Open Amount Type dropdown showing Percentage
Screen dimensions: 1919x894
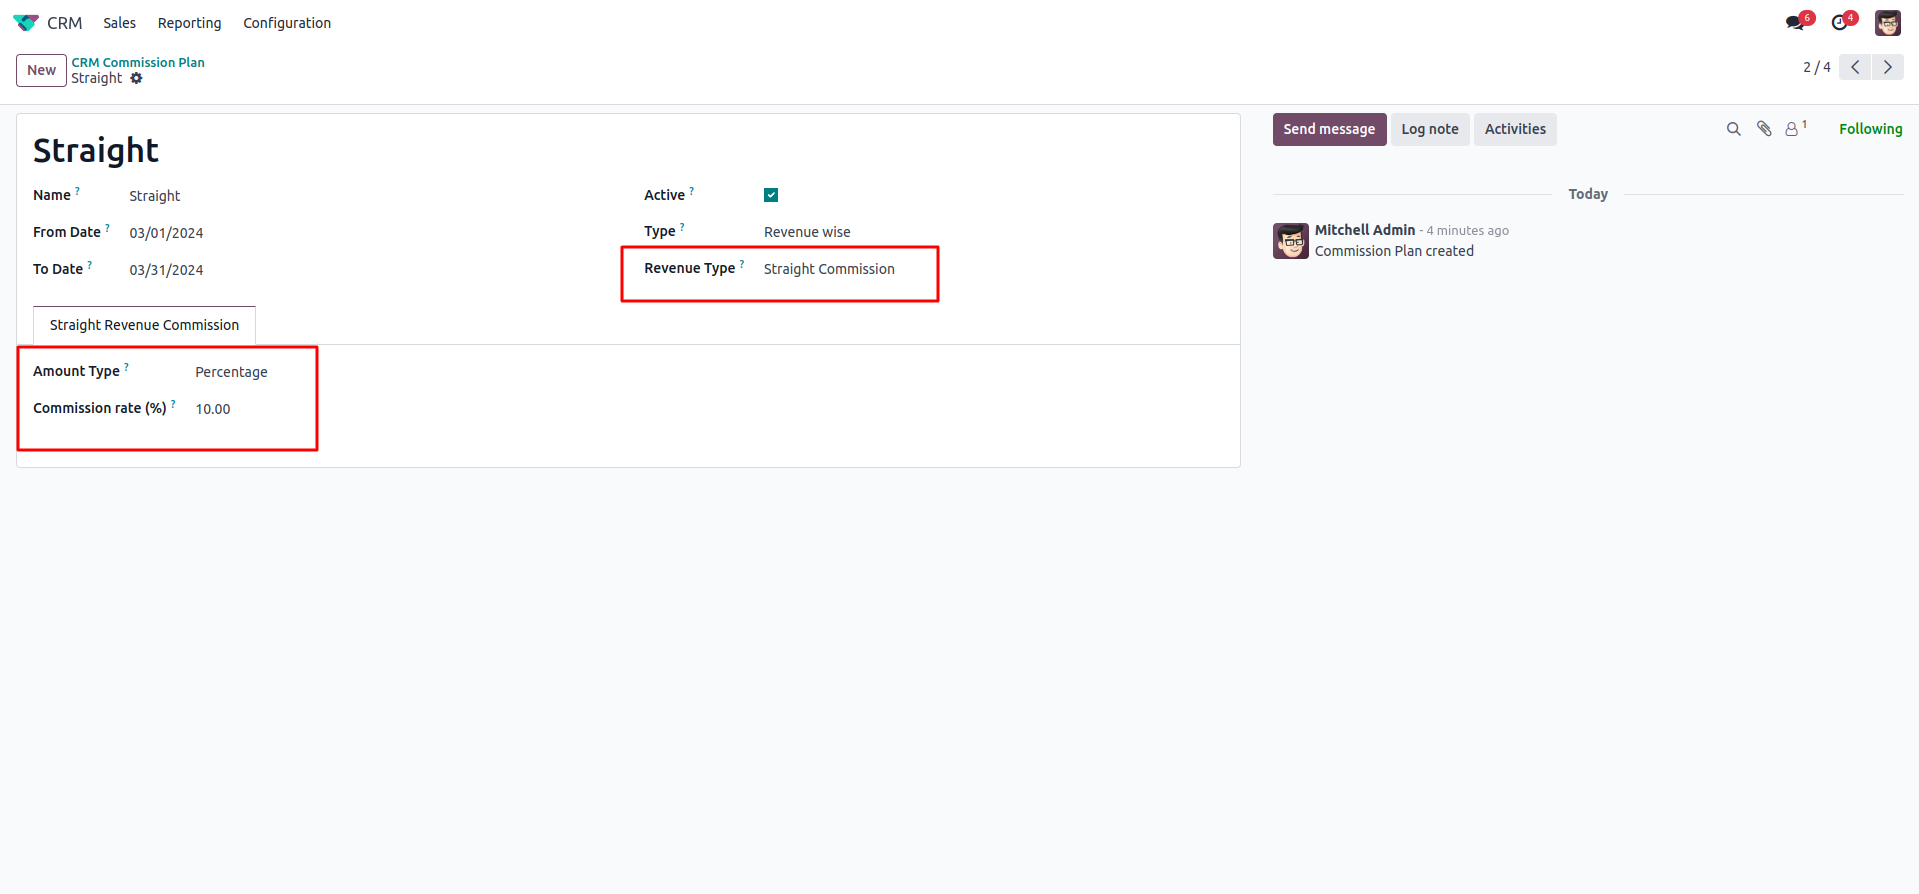[231, 372]
